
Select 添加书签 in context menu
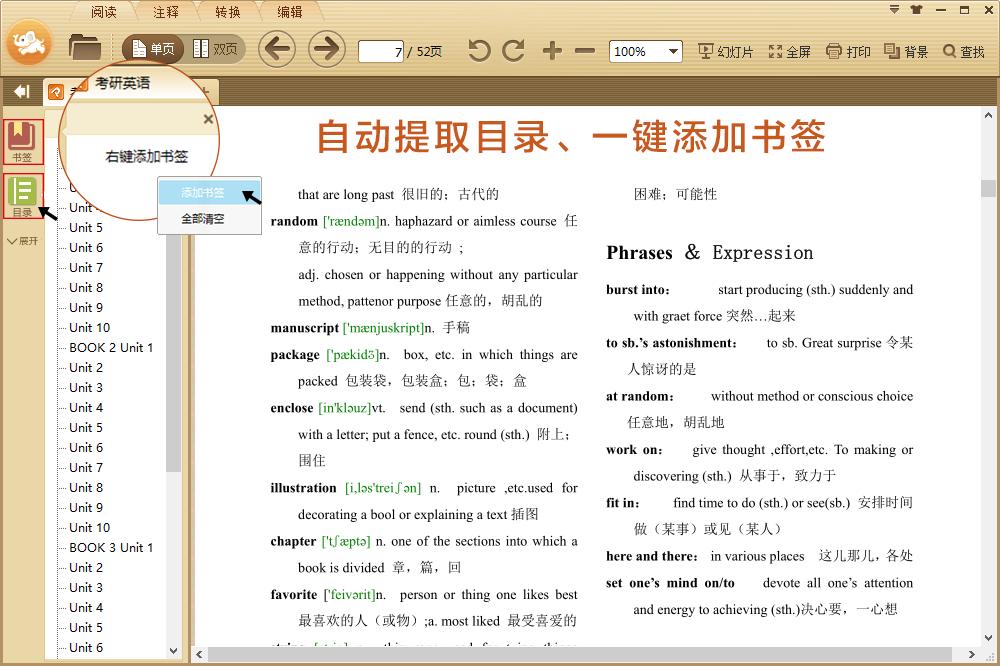209,192
